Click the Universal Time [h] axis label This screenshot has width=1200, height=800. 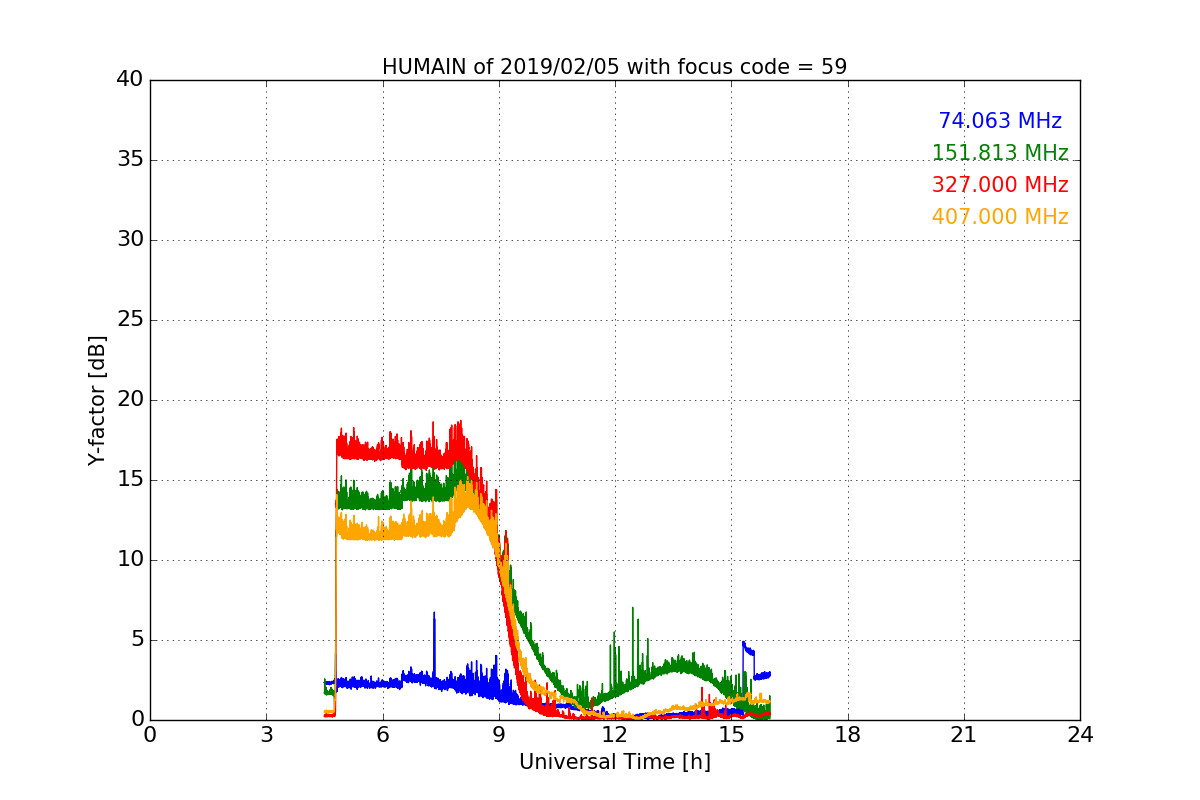click(614, 762)
